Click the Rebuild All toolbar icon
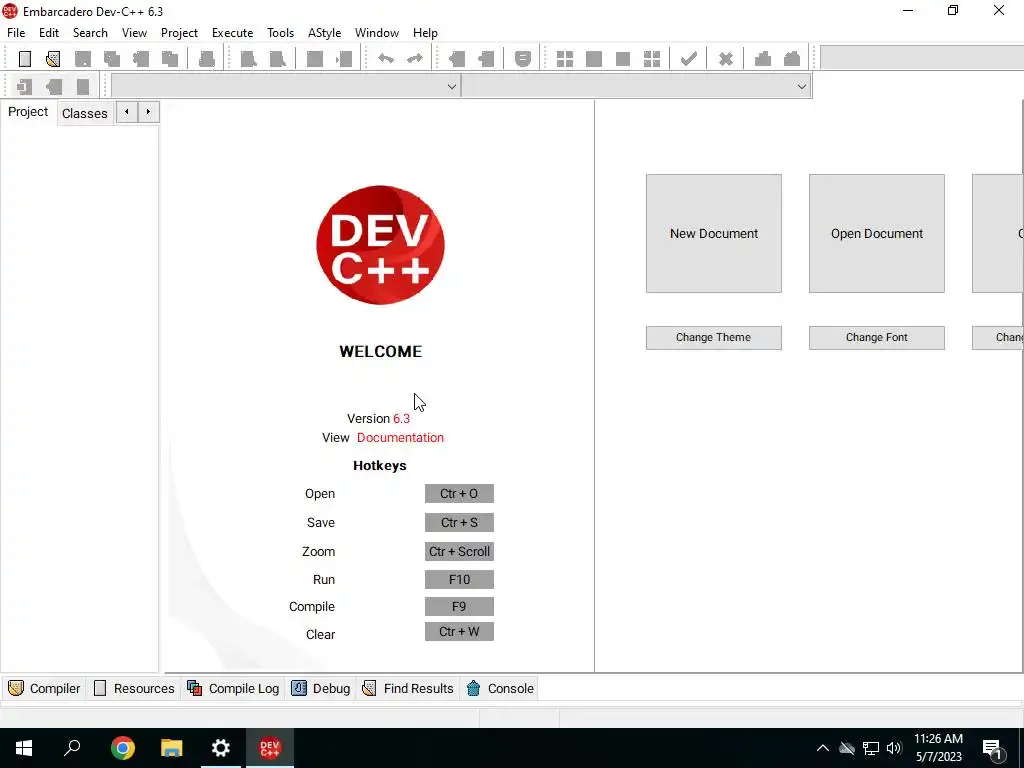1024x768 pixels. click(652, 59)
